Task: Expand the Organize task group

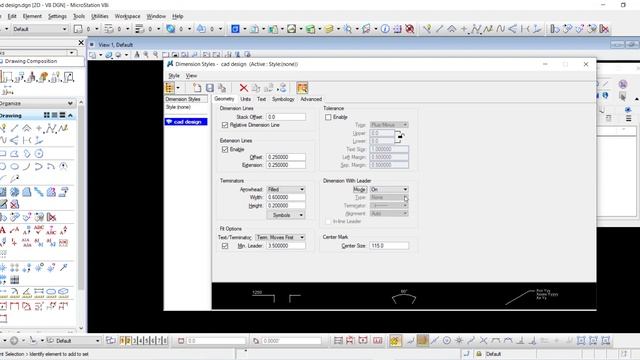Action: point(70,103)
